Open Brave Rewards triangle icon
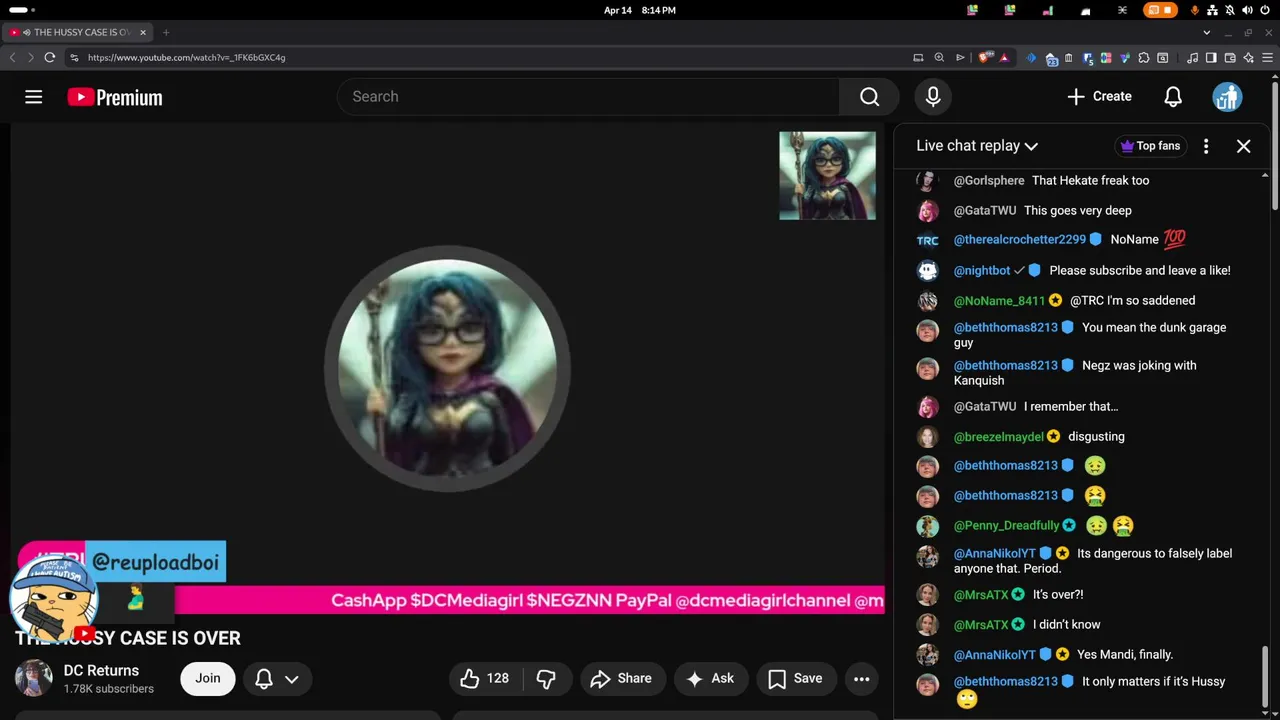1280x720 pixels. pyautogui.click(x=1004, y=57)
